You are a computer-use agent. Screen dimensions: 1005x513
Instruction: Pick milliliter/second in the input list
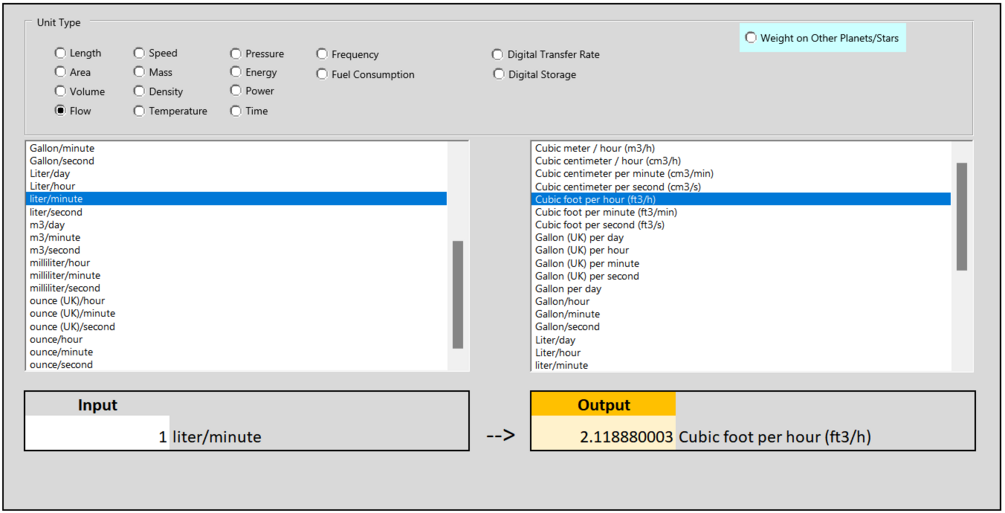point(236,288)
